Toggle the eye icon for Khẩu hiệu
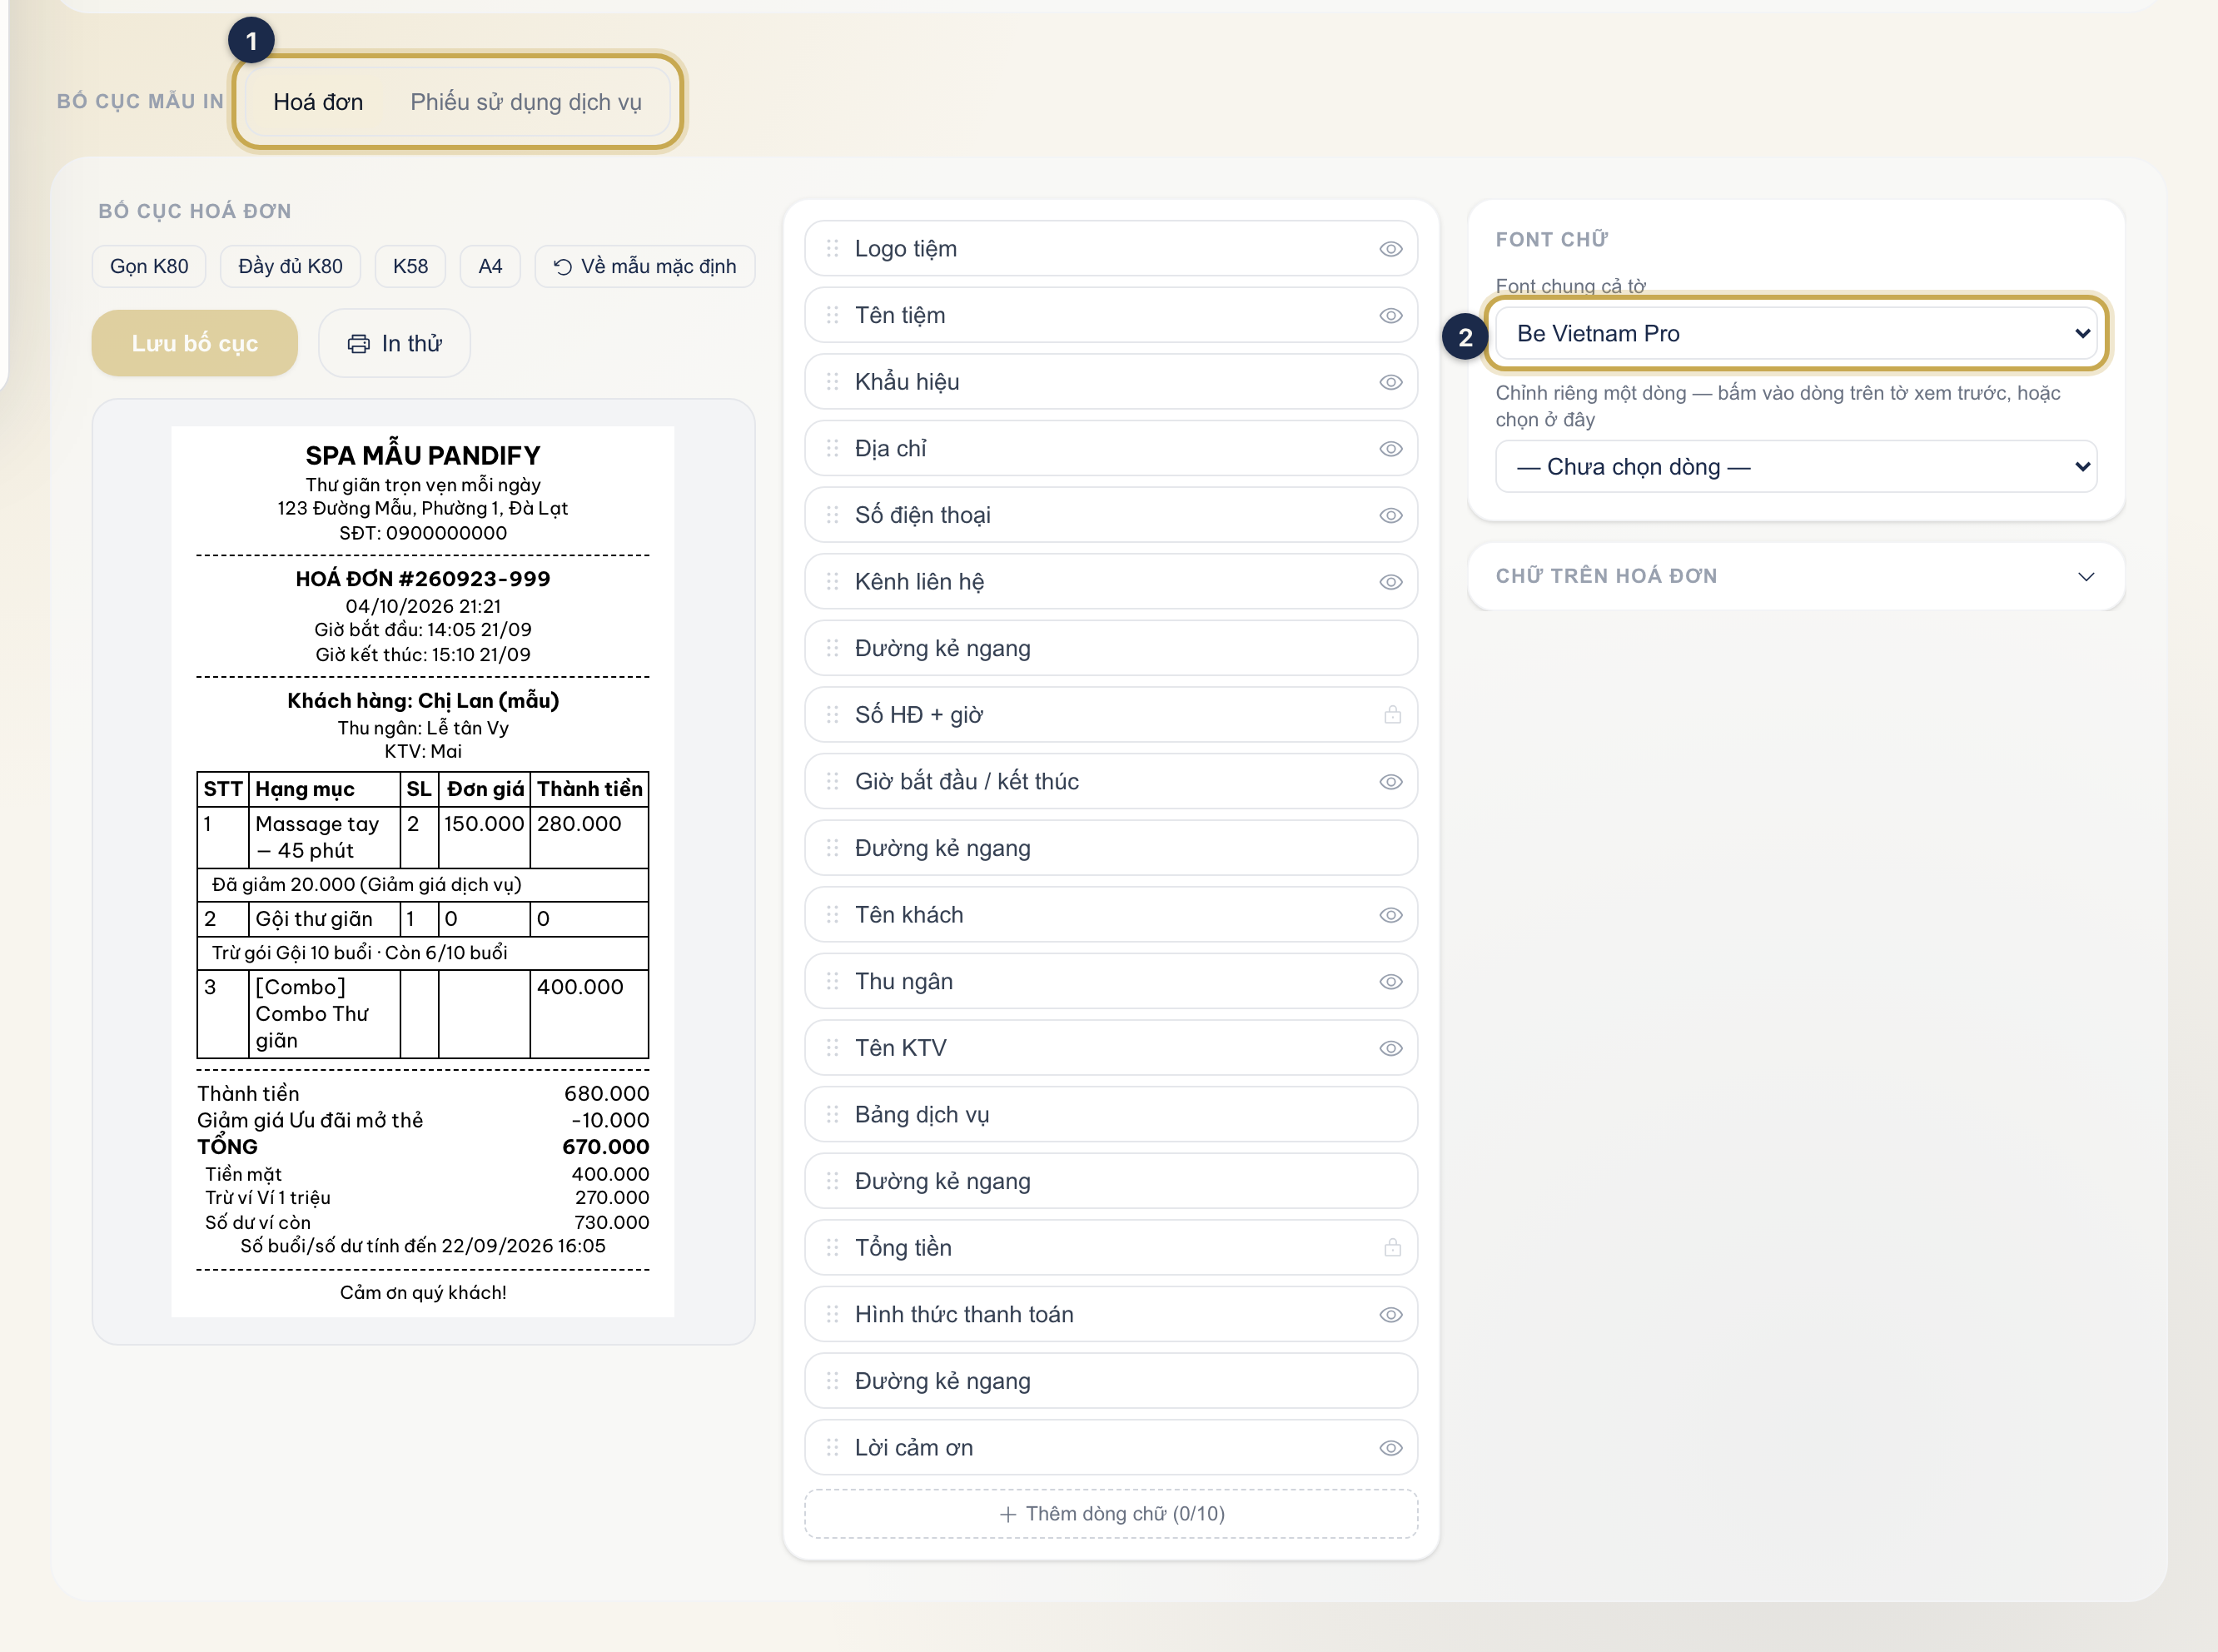Viewport: 2218px width, 1652px height. click(x=1391, y=382)
